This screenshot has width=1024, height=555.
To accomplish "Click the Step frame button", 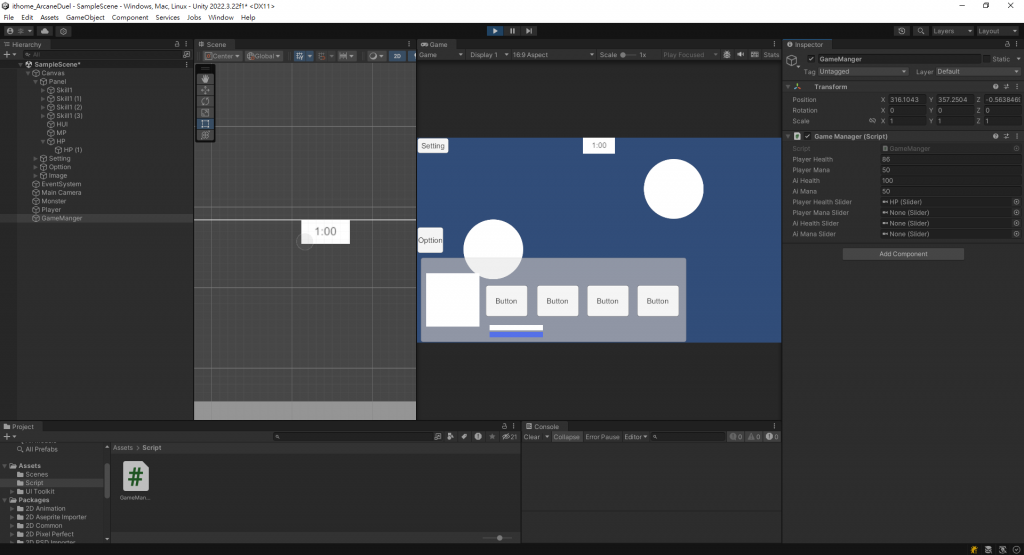I will click(529, 31).
